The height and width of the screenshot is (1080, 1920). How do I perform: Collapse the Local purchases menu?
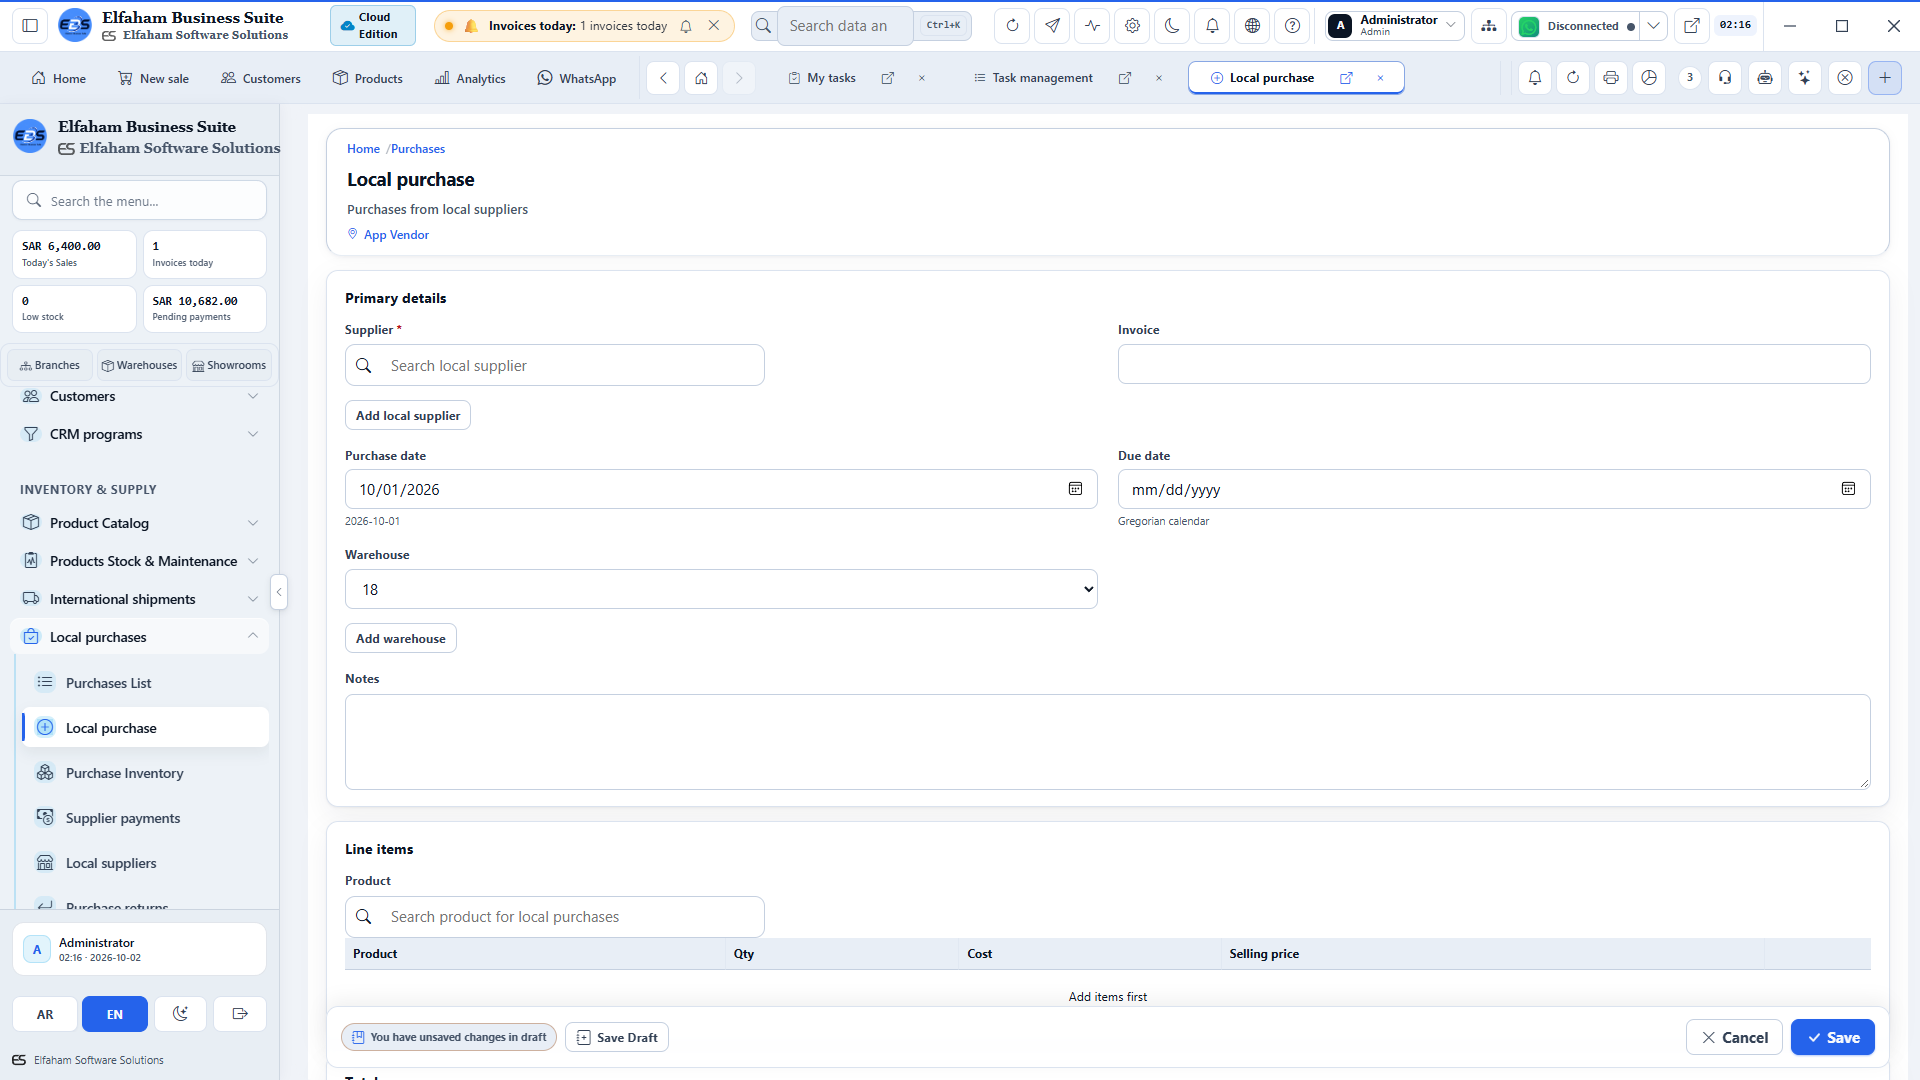(x=140, y=637)
